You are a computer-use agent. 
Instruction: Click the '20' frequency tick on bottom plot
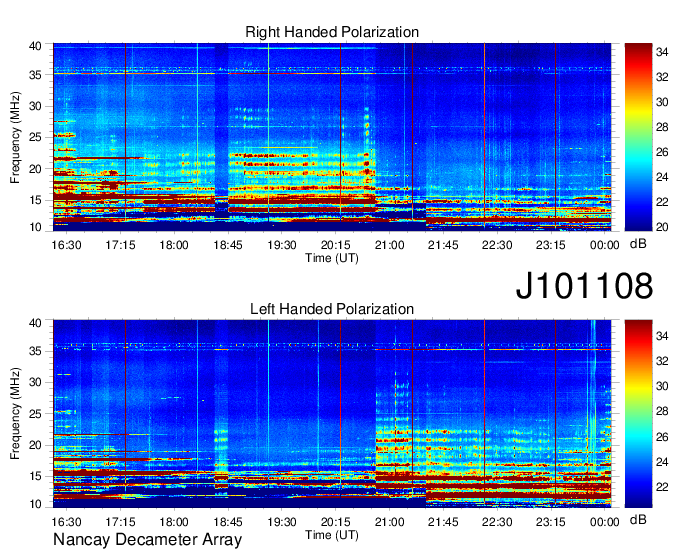[35, 445]
